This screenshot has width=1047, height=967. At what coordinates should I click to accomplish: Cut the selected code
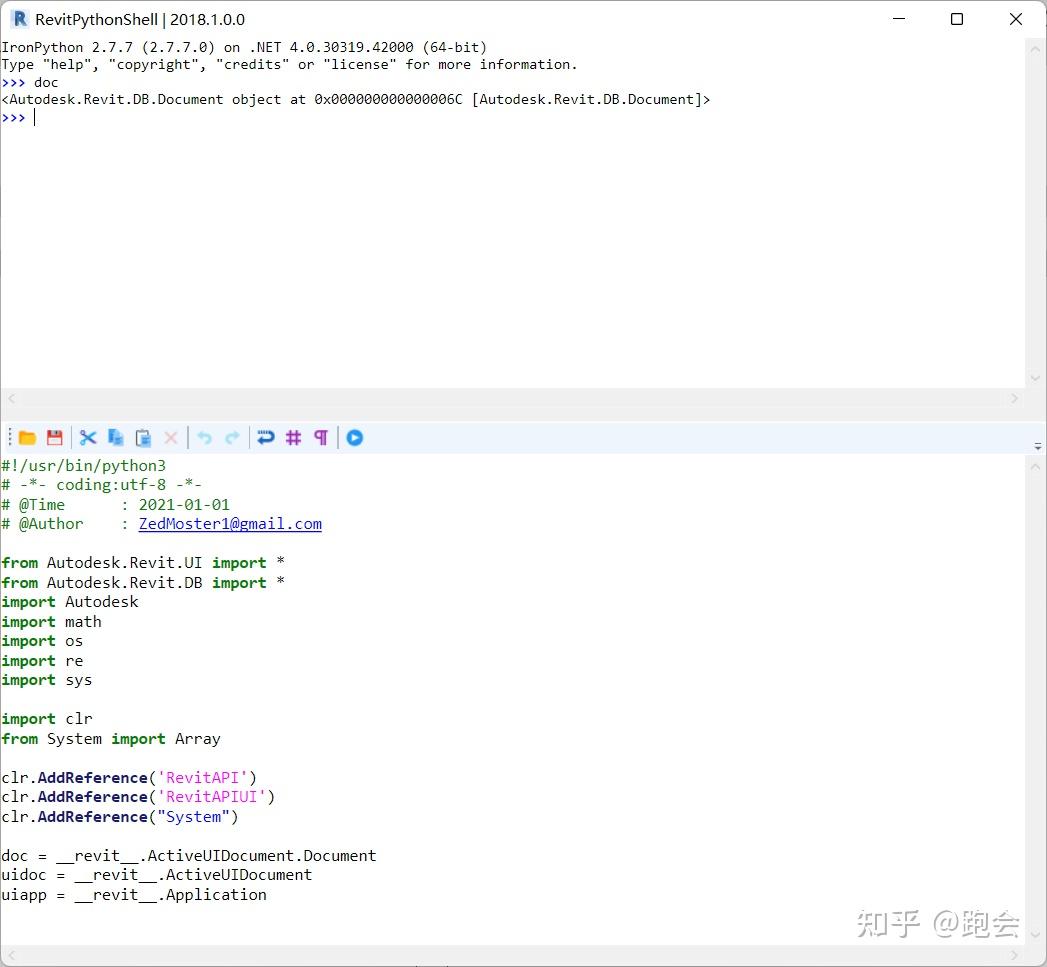(88, 437)
